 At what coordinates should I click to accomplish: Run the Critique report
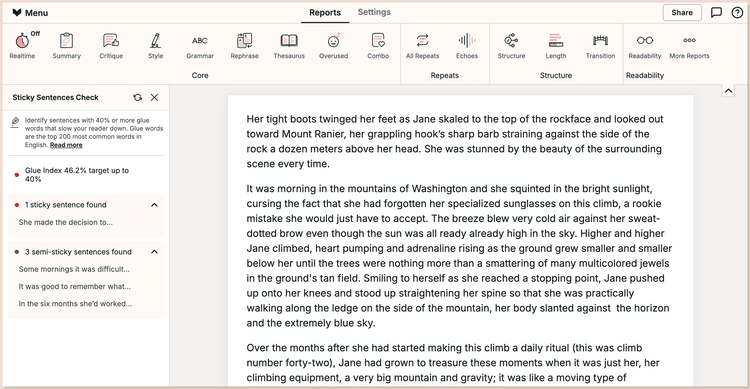tap(111, 45)
